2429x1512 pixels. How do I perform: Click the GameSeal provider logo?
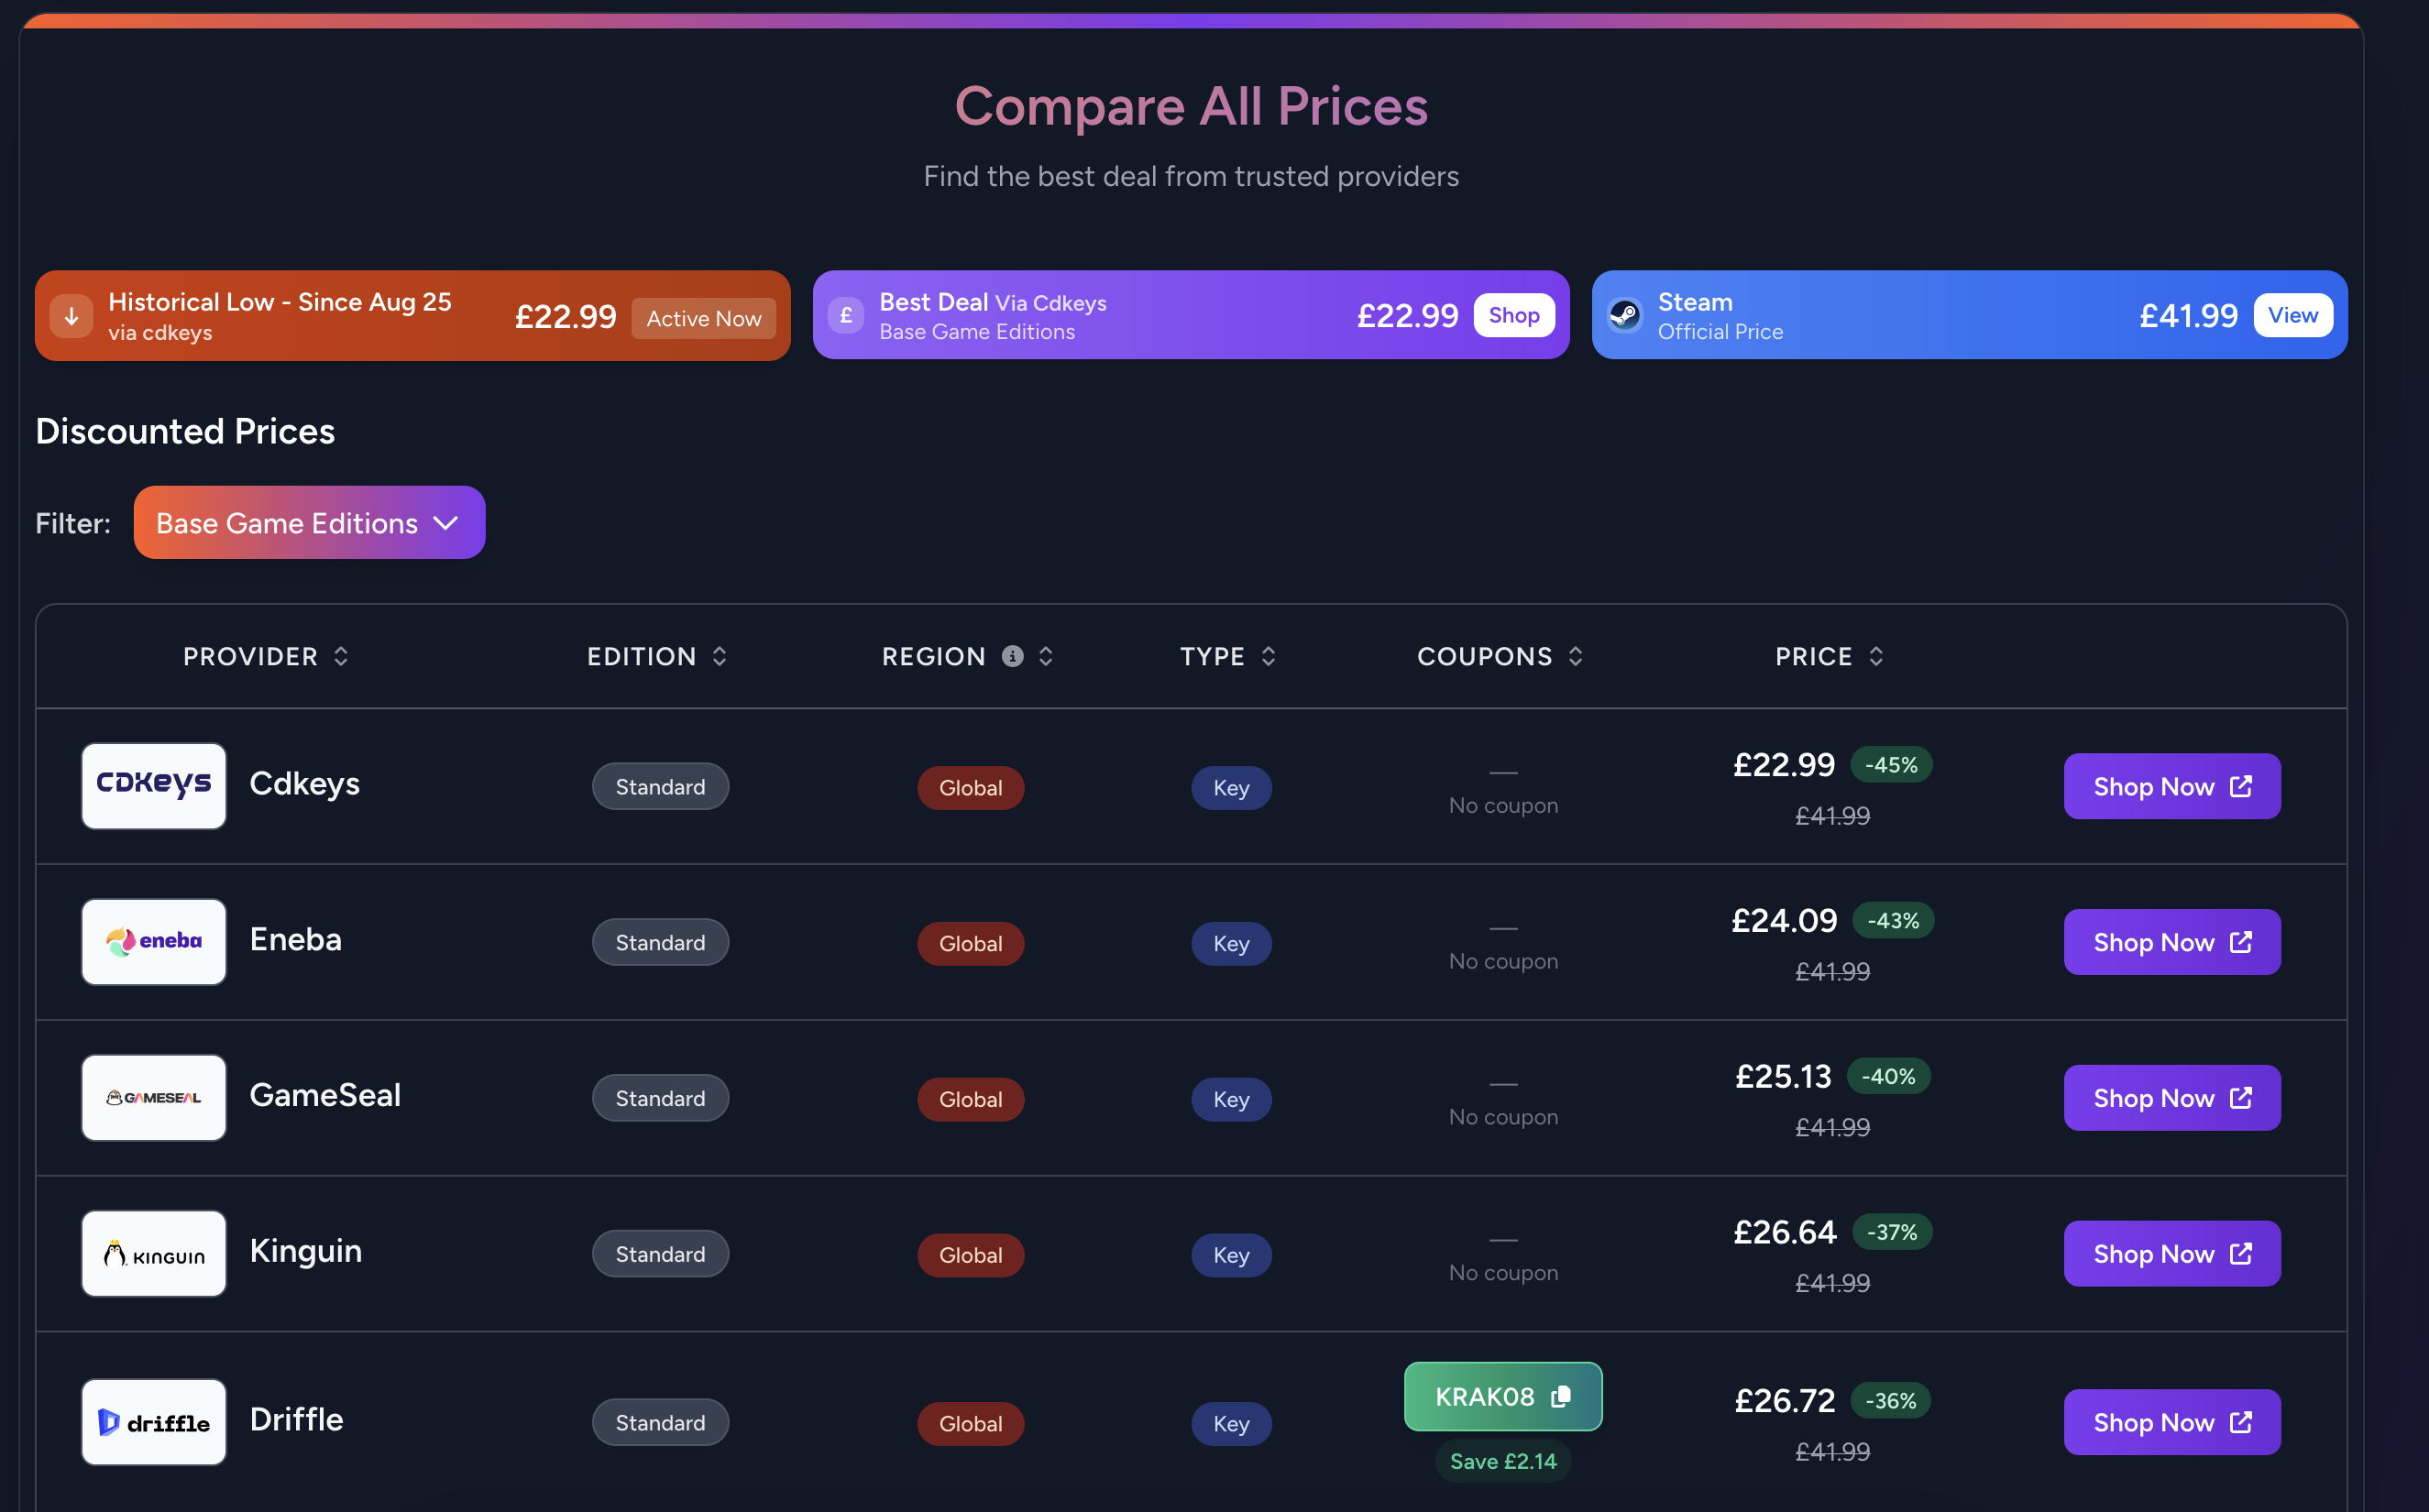[154, 1098]
